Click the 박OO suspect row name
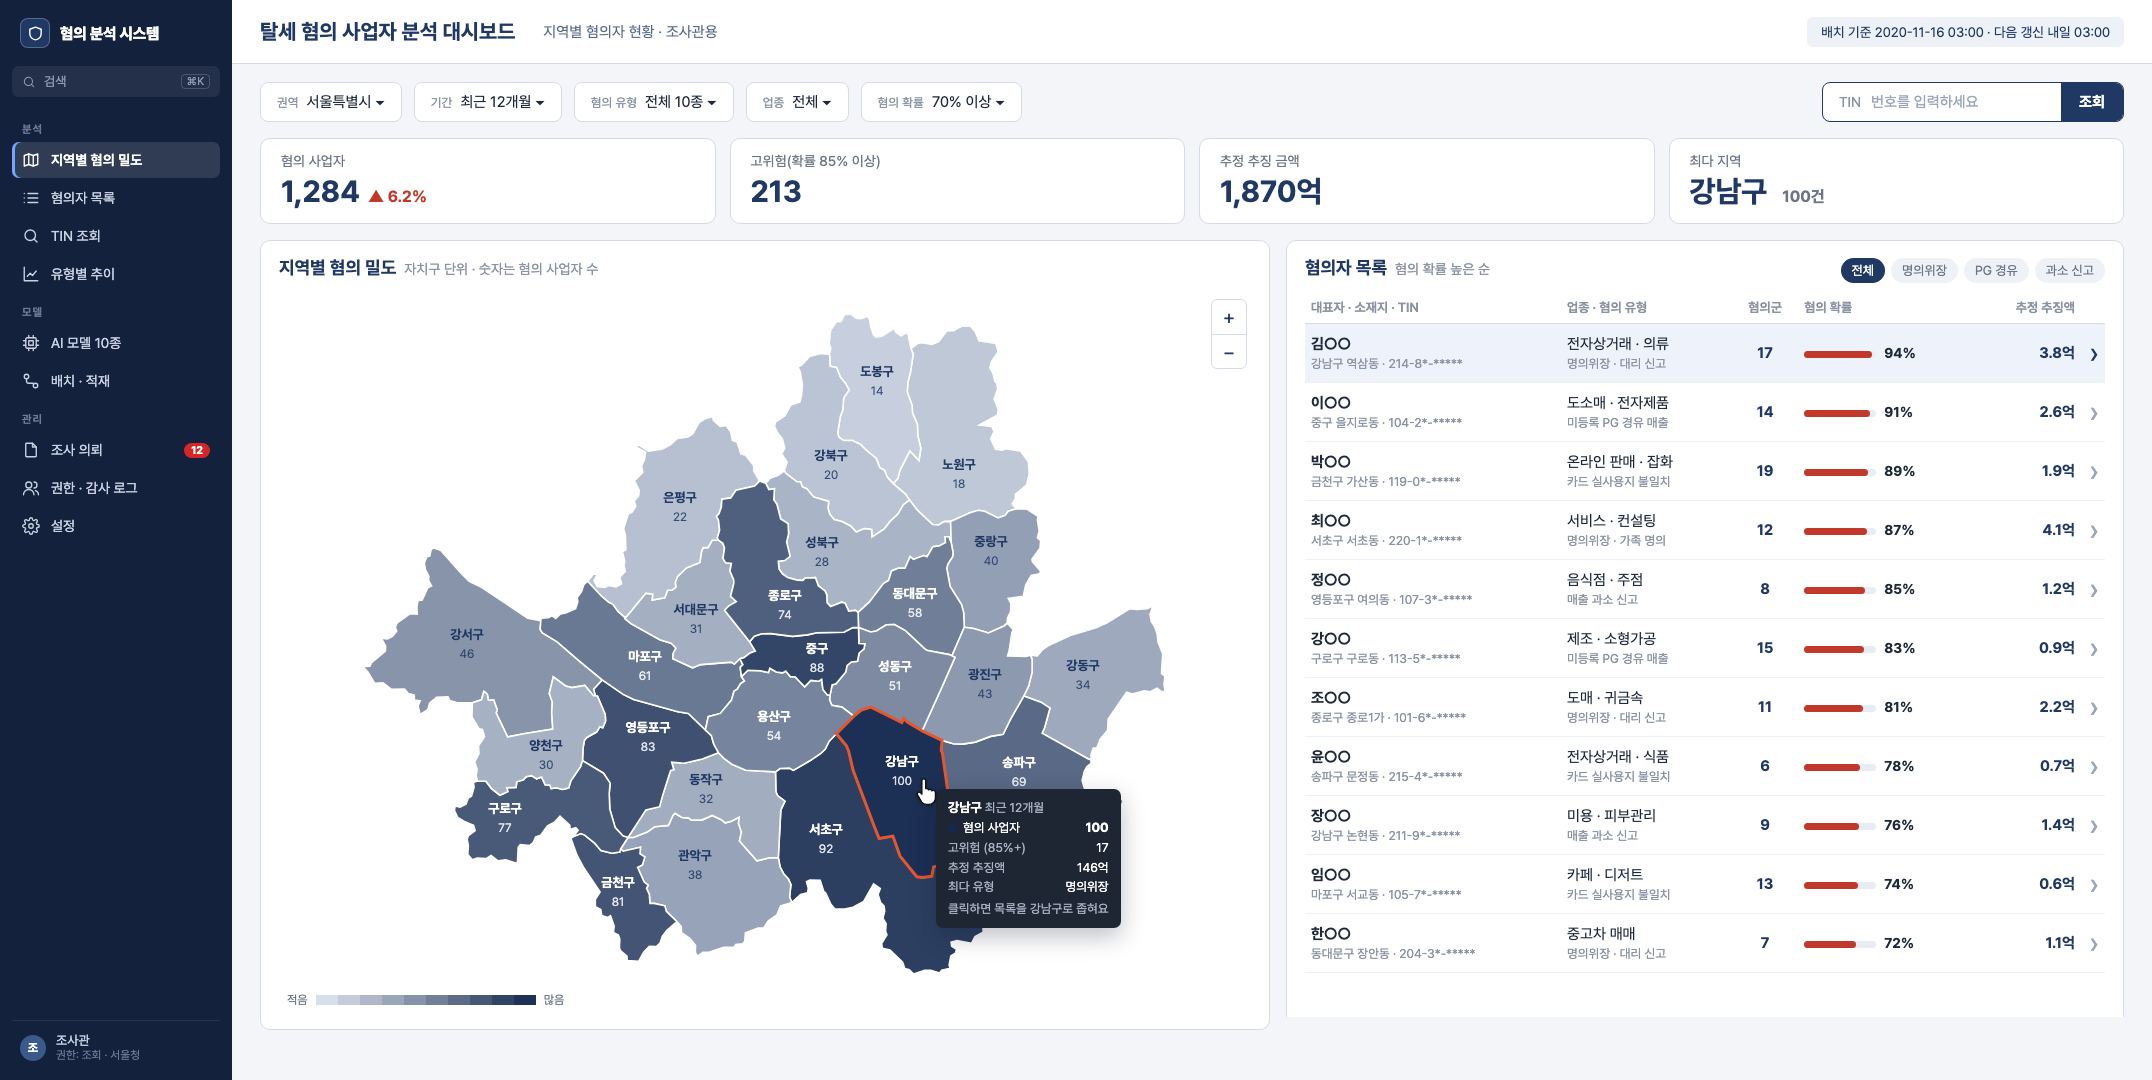The image size is (2152, 1080). pyautogui.click(x=1330, y=462)
